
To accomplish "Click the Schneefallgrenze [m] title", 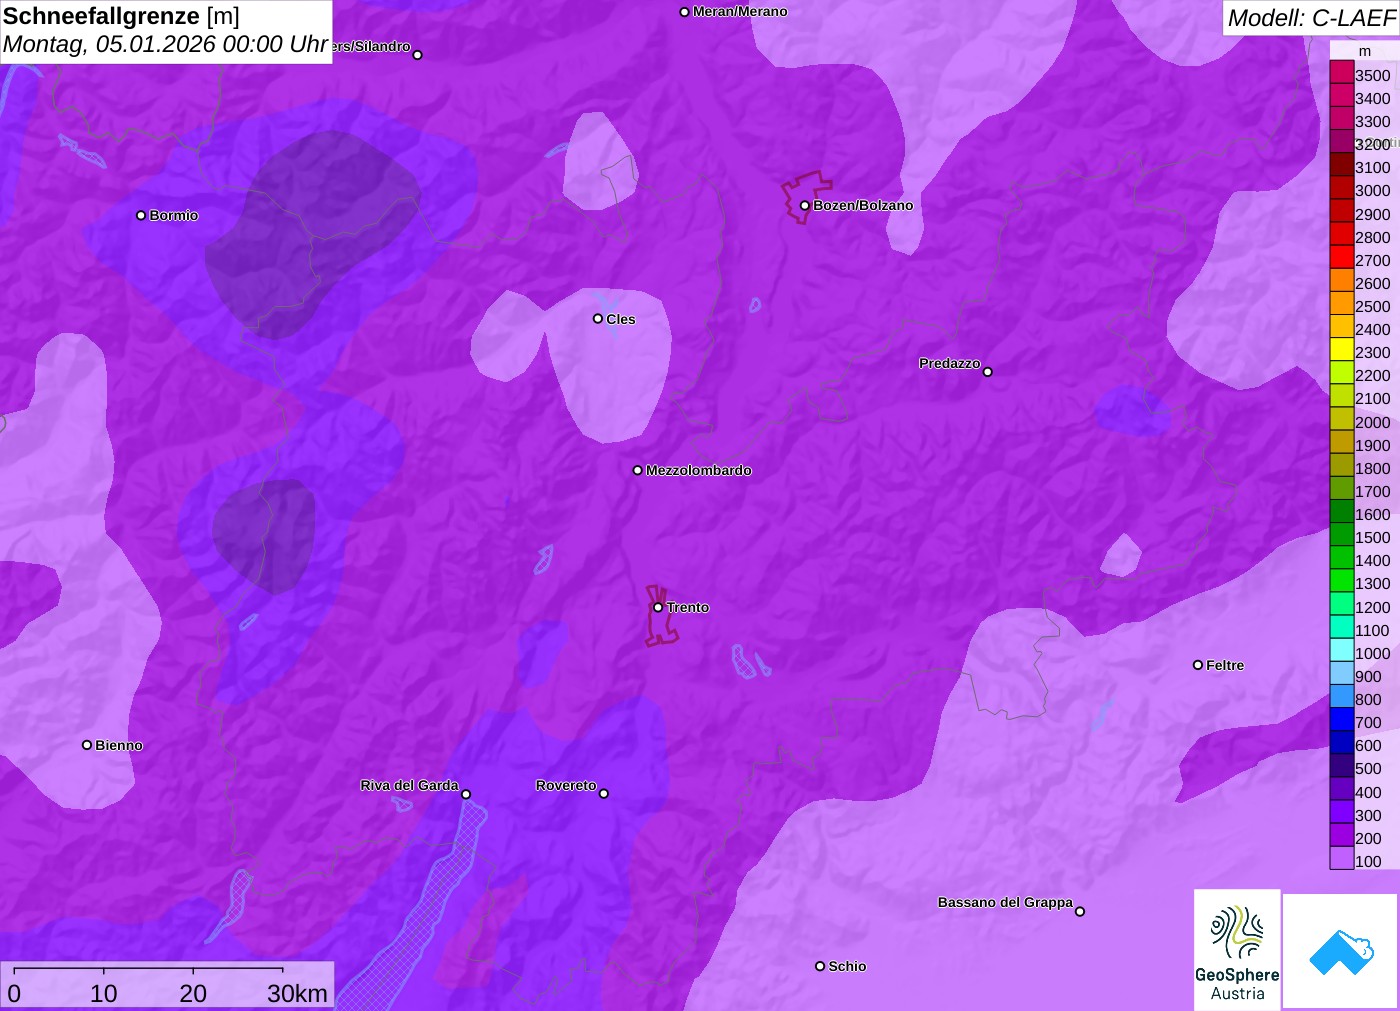I will 121,17.
